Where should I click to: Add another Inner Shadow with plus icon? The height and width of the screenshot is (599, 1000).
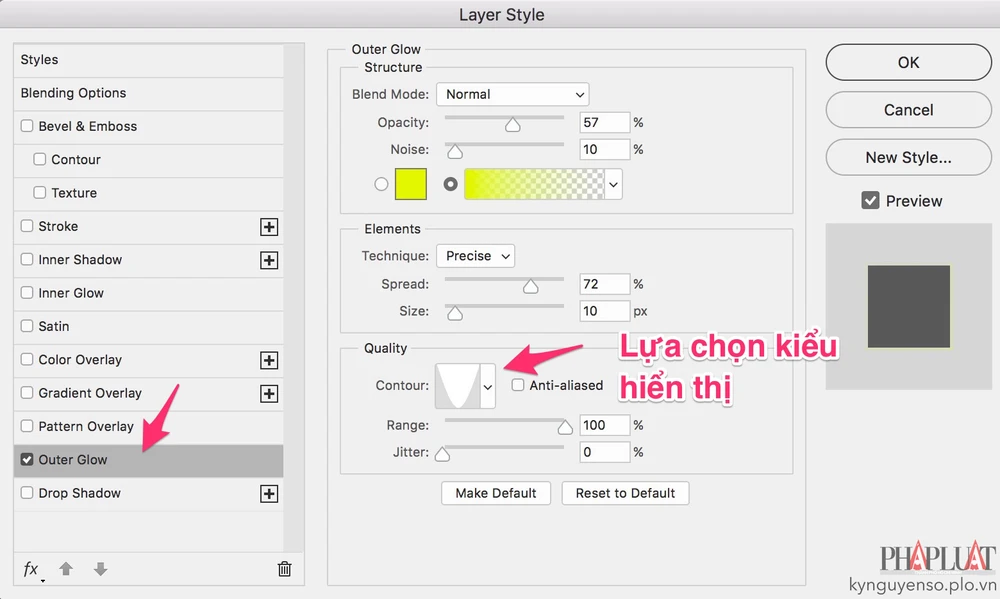268,260
